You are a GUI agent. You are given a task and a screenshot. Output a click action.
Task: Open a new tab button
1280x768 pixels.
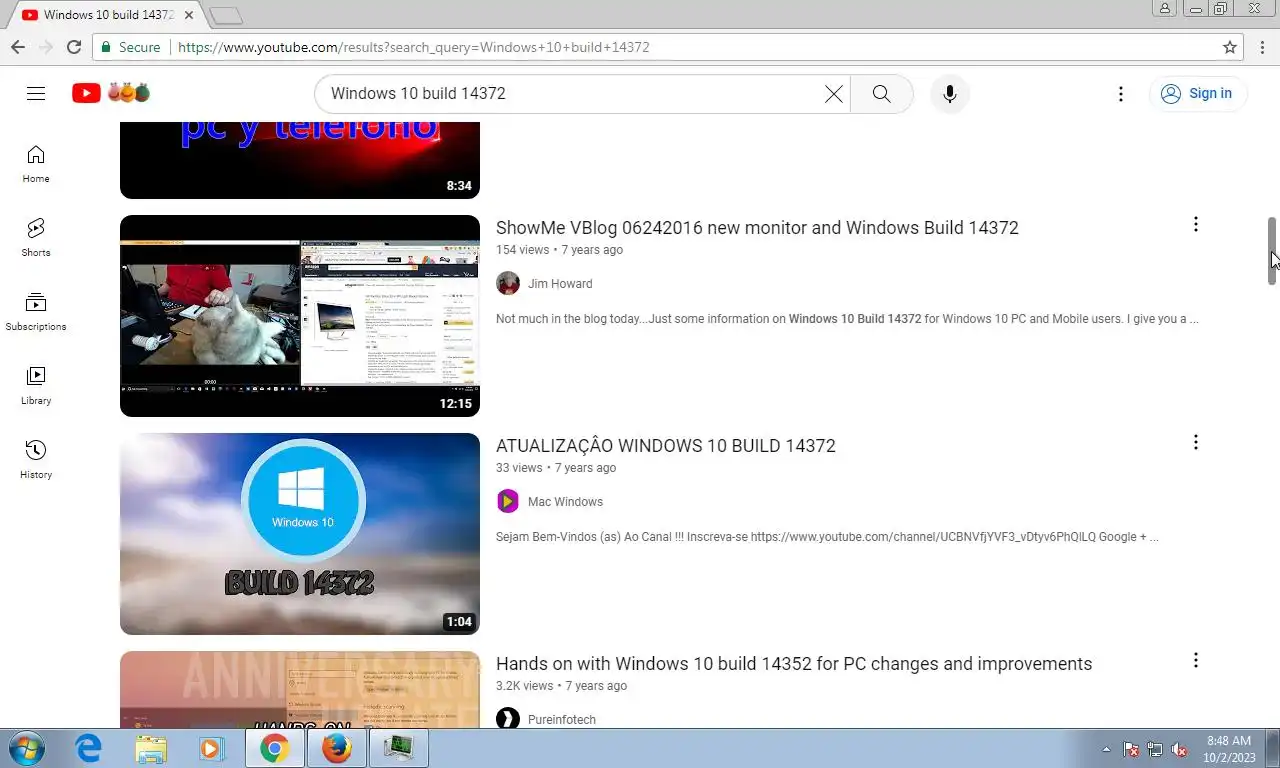tap(226, 15)
